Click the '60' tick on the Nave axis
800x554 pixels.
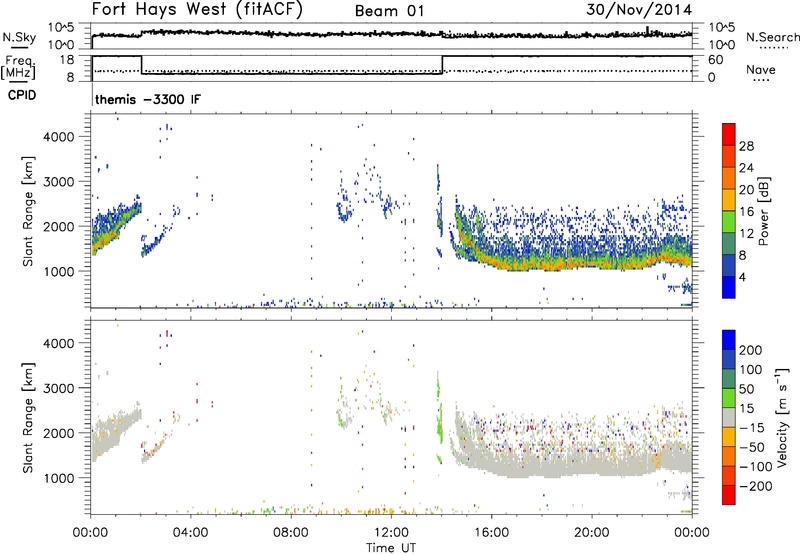pos(715,60)
